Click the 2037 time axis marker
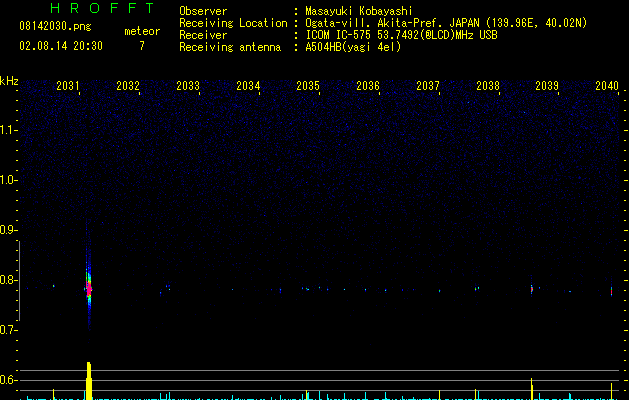 click(428, 86)
